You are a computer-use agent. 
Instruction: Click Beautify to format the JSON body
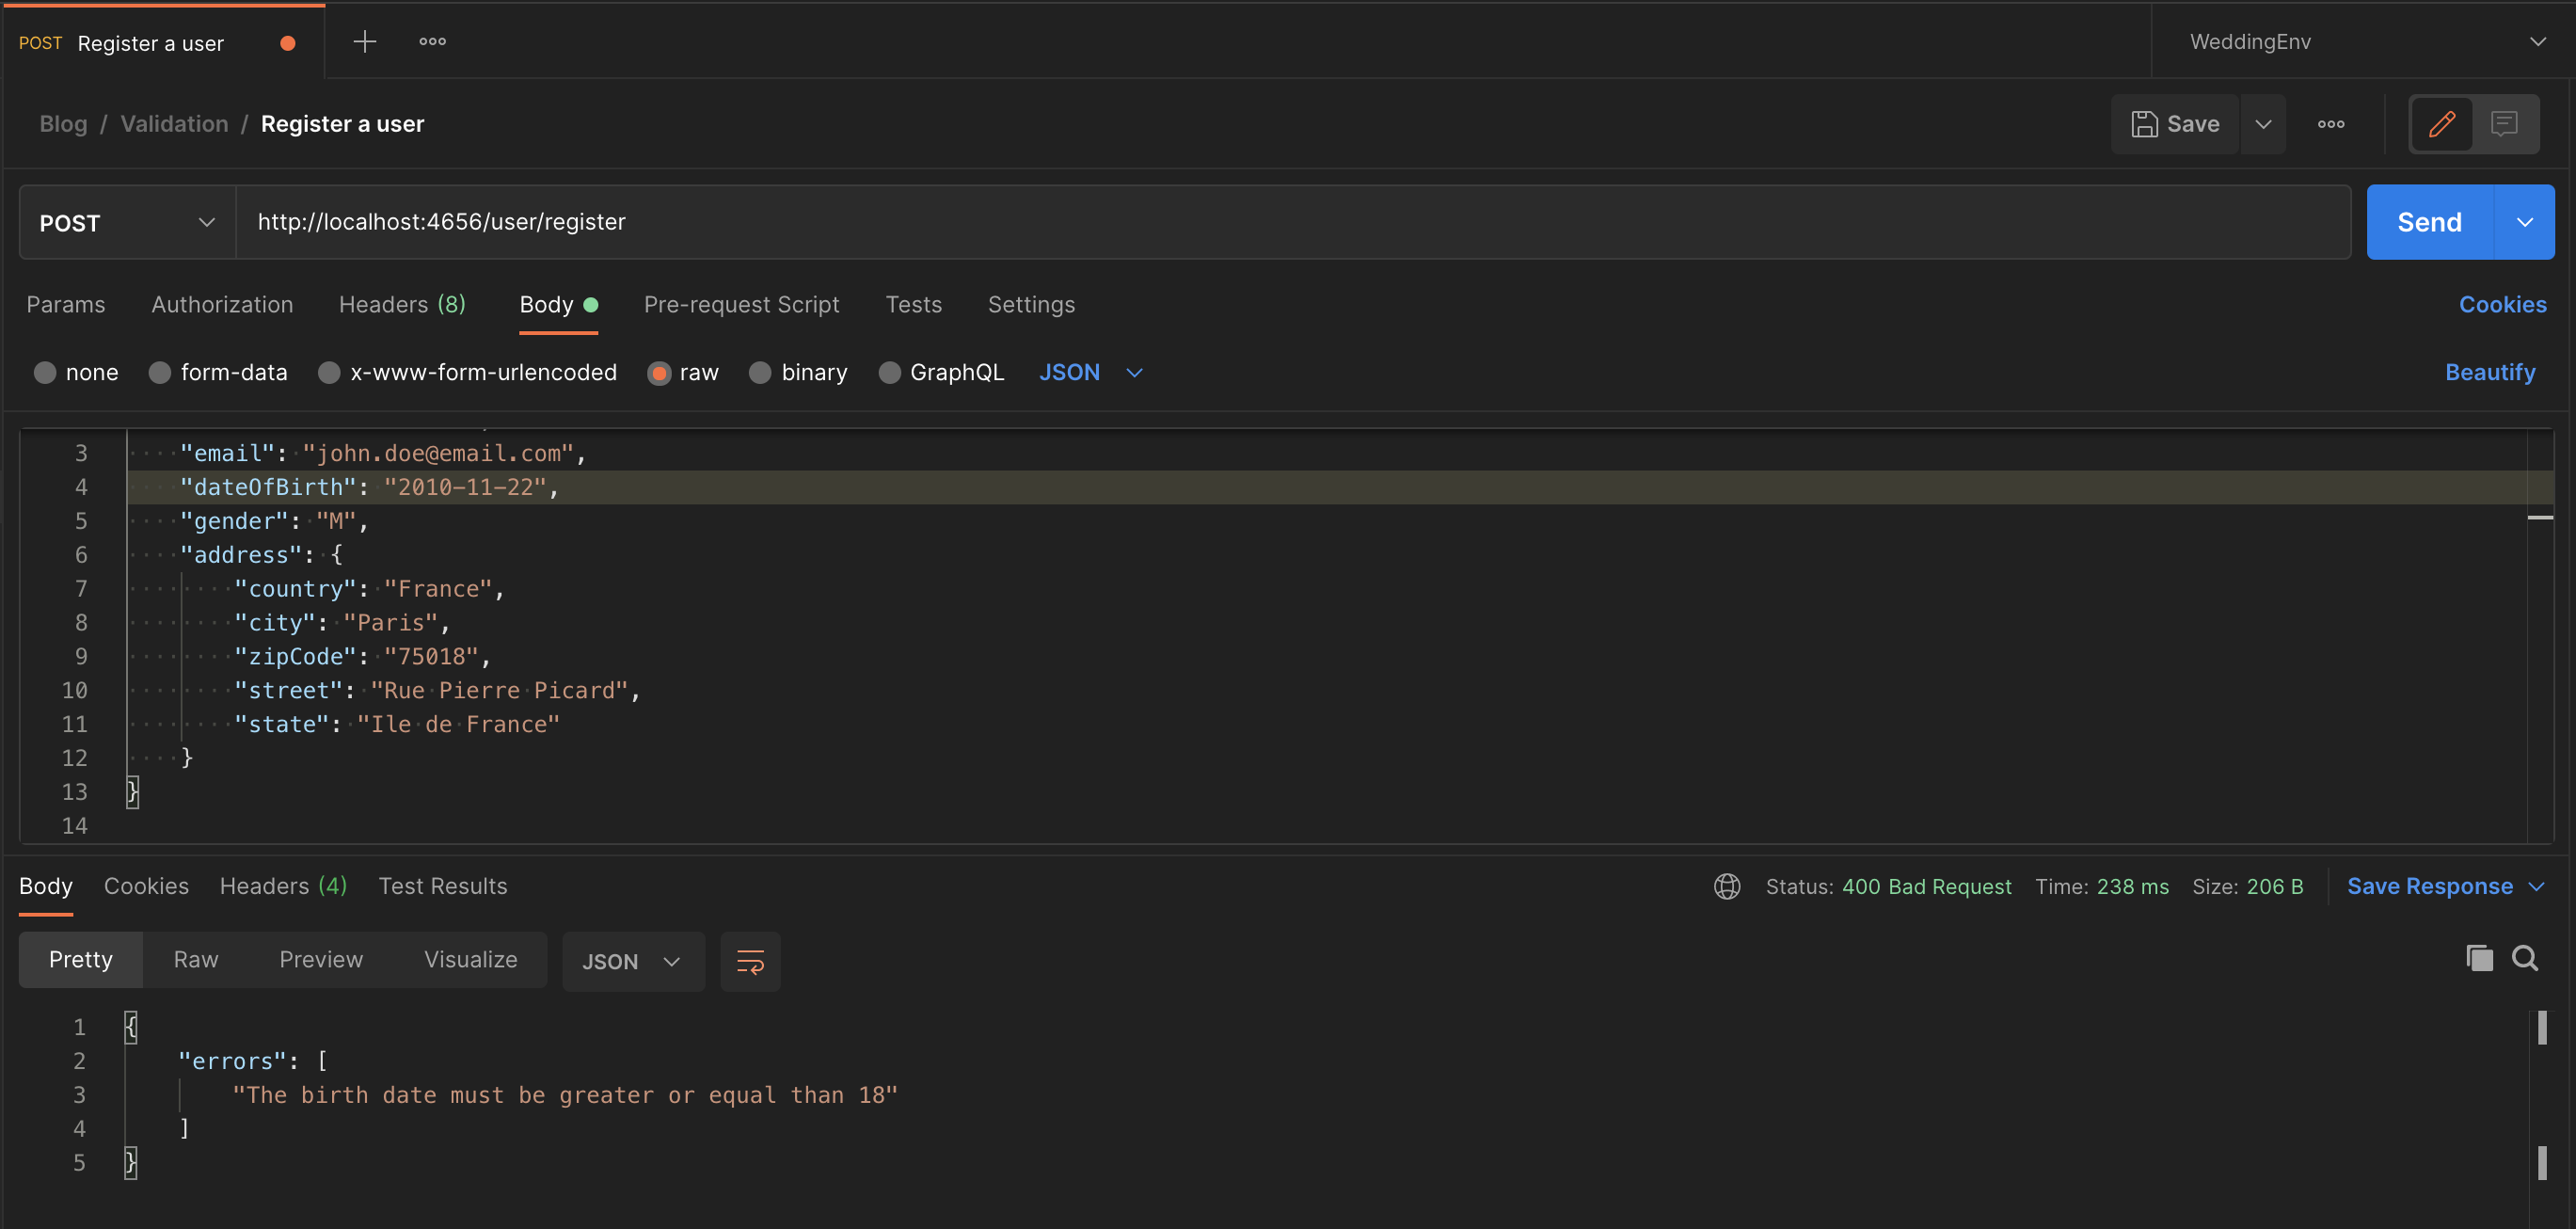[x=2490, y=372]
